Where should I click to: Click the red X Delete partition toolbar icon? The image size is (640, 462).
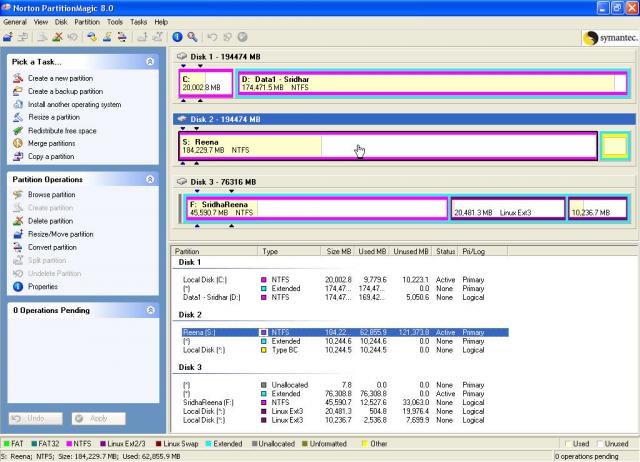(58, 37)
